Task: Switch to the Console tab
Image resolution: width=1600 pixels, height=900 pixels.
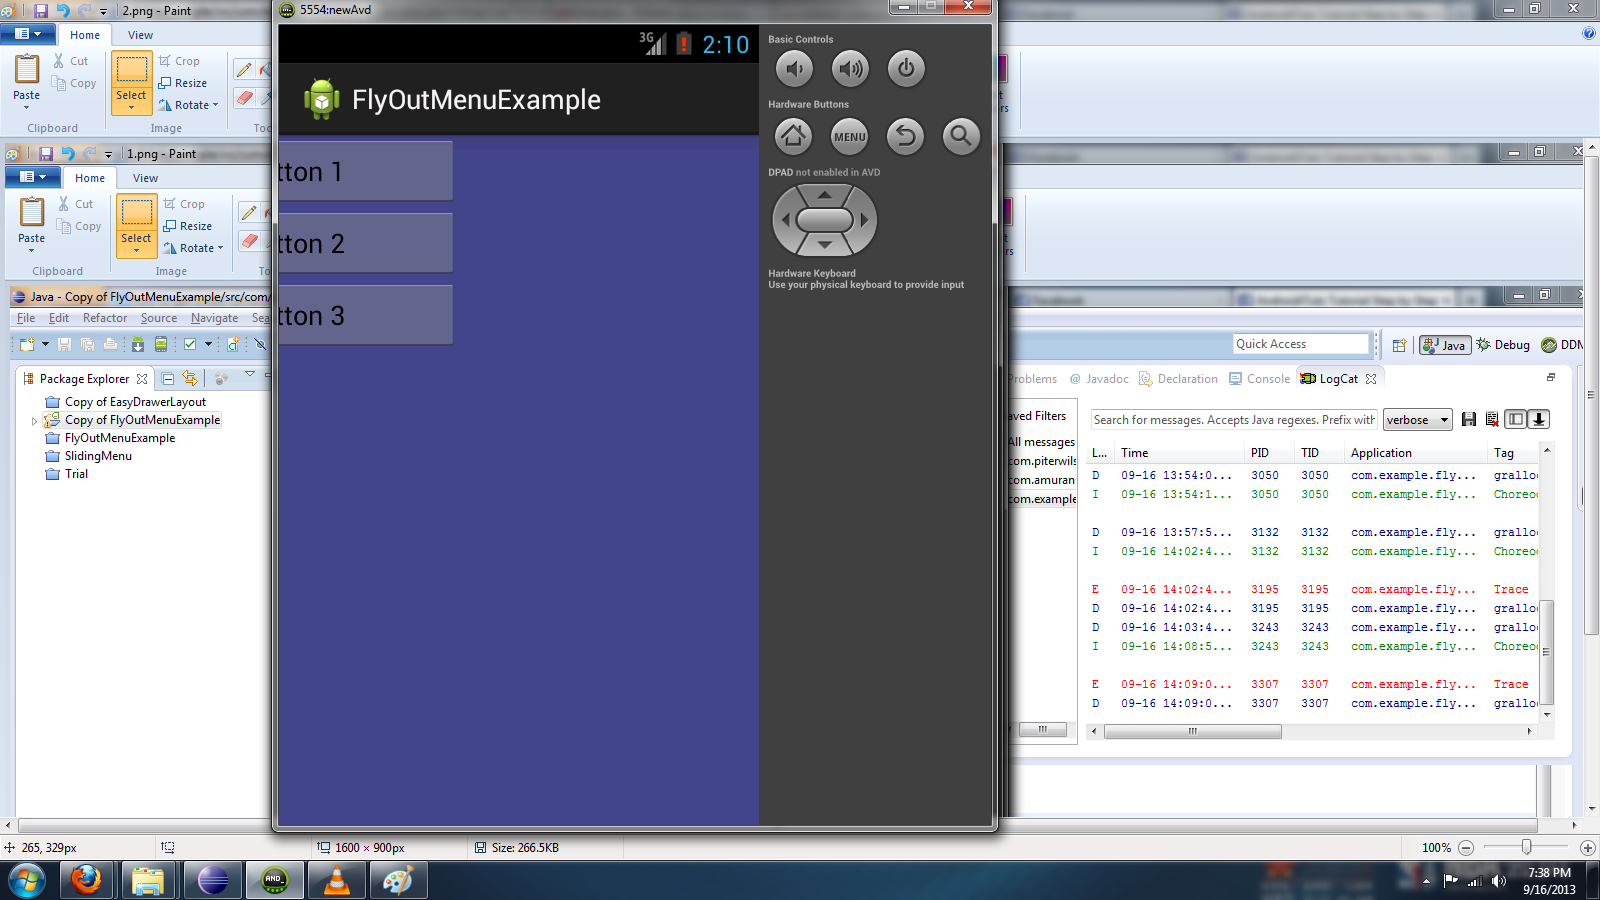Action: tap(1260, 379)
